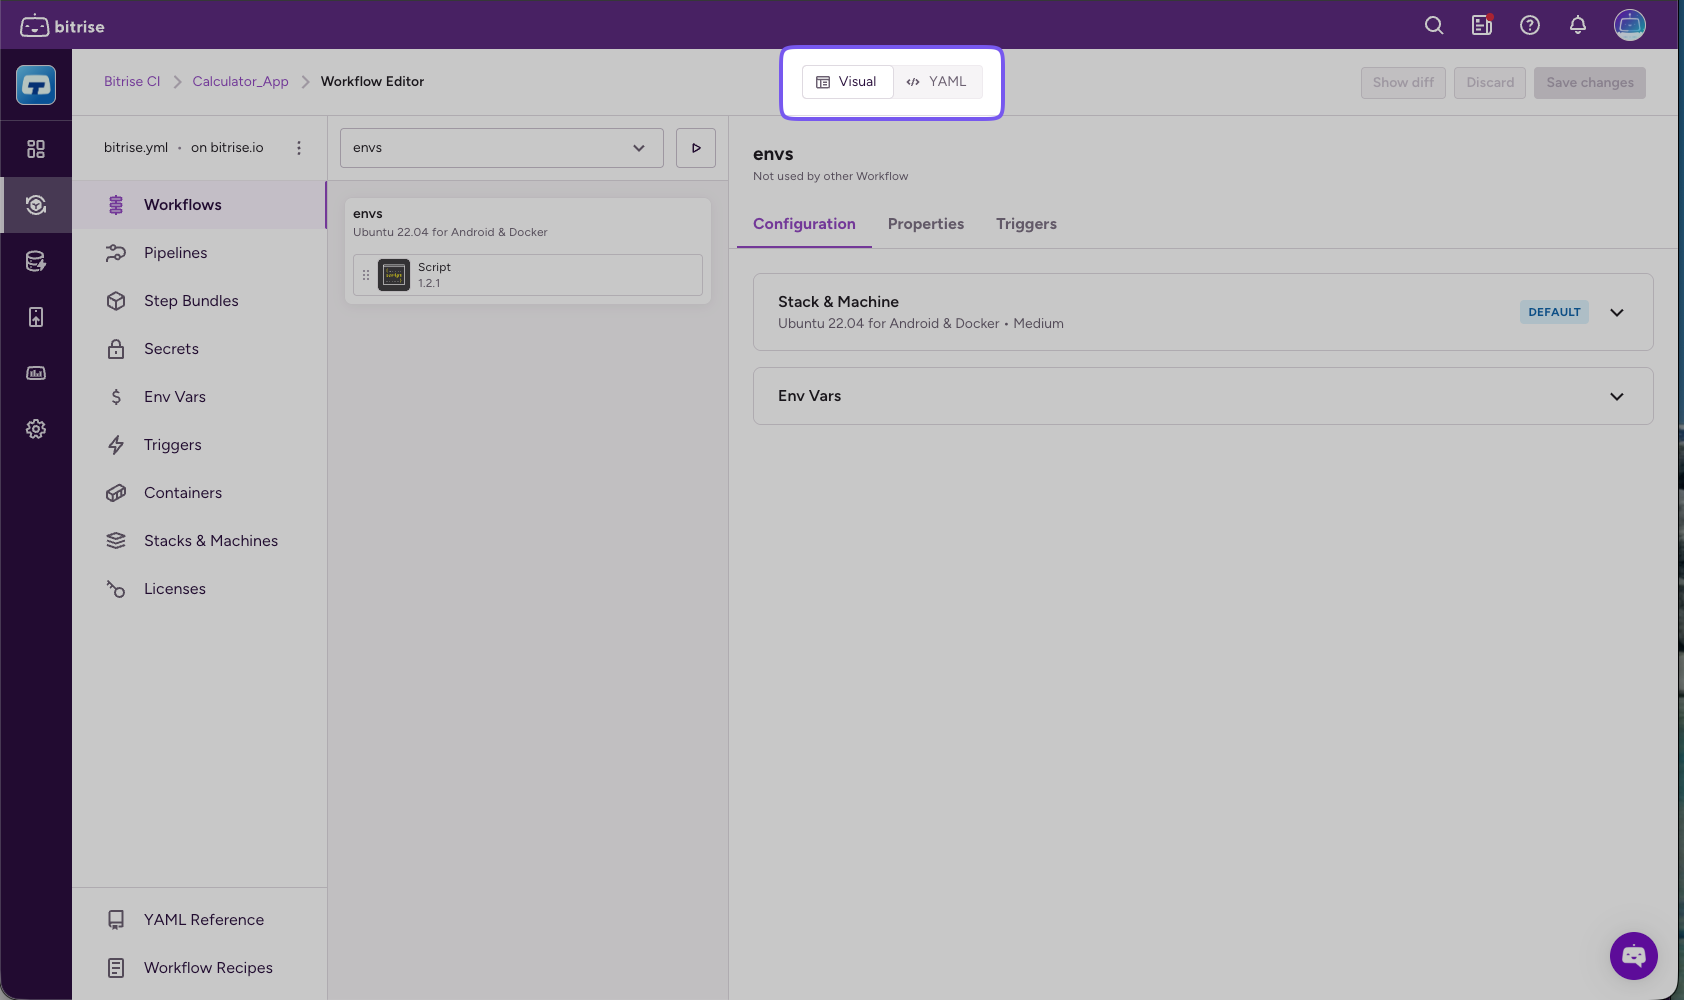Open the envs workflow selector dropdown

[502, 148]
